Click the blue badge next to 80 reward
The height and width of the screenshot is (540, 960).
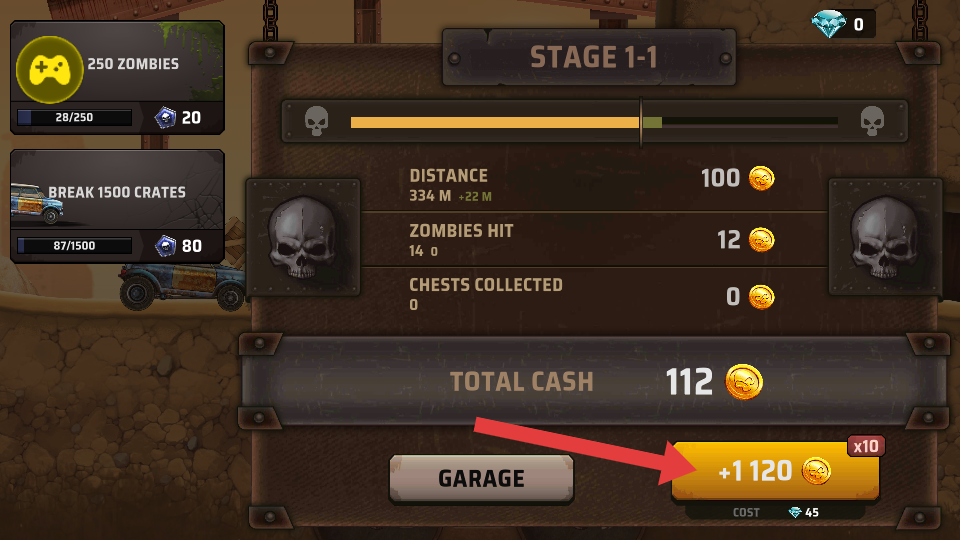pos(165,246)
